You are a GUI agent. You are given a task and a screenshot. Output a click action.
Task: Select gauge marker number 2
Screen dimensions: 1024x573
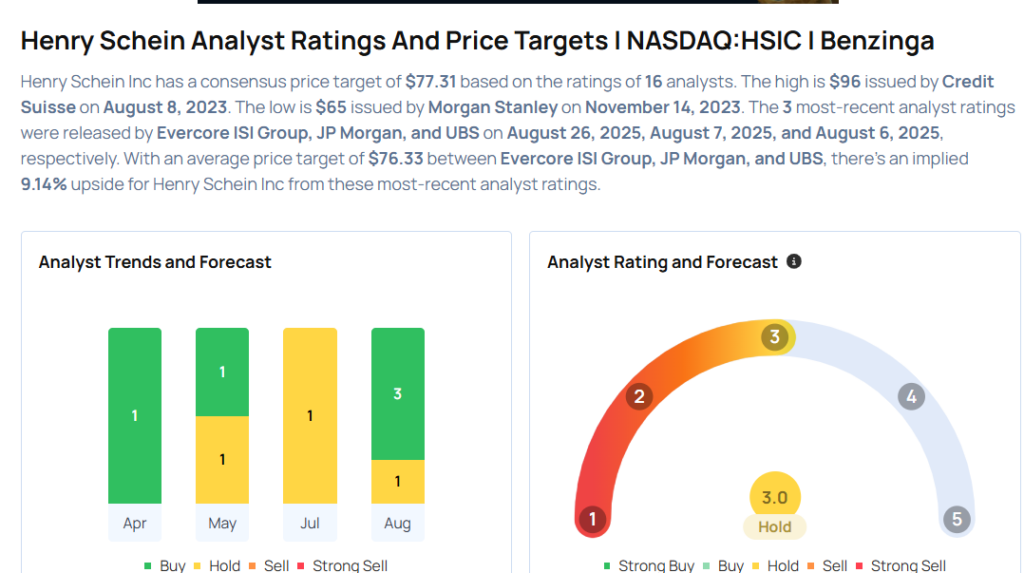pos(639,396)
